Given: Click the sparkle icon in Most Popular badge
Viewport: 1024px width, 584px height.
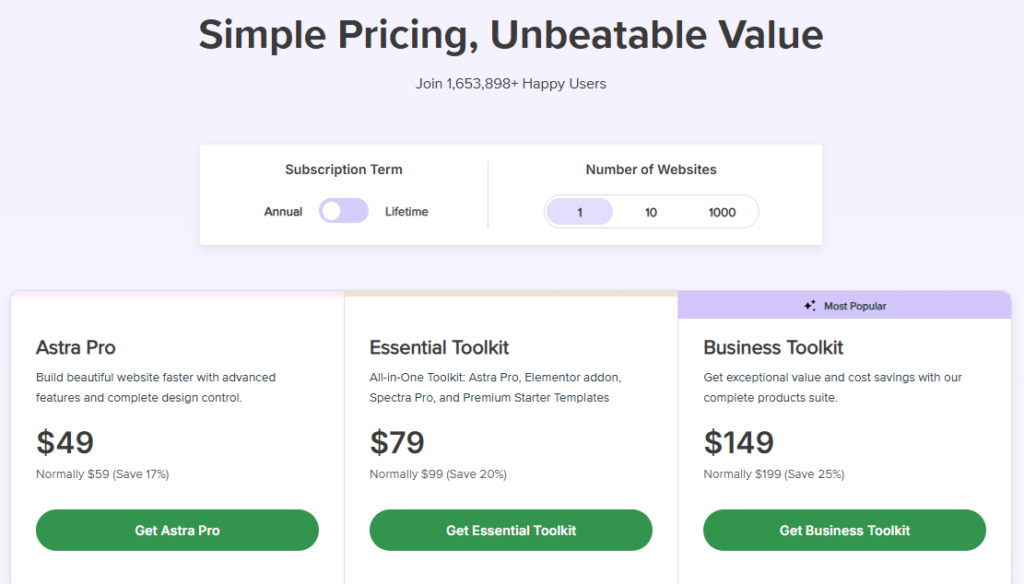Looking at the screenshot, I should 810,306.
